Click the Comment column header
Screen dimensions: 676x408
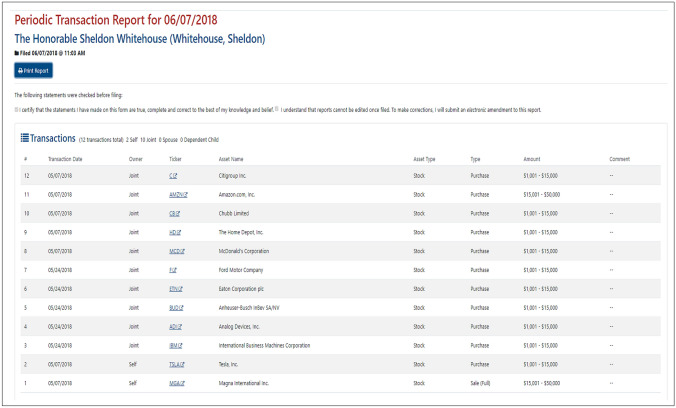(x=620, y=159)
